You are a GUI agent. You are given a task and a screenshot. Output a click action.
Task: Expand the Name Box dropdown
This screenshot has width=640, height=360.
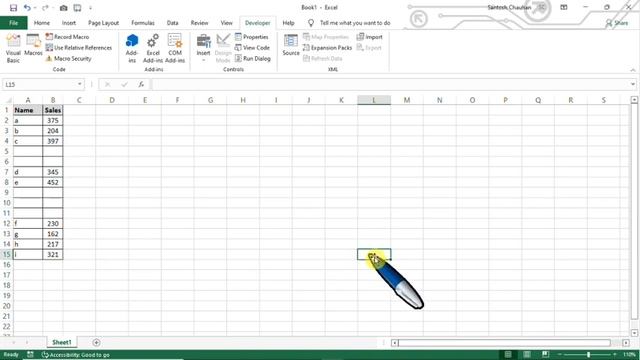(x=80, y=84)
